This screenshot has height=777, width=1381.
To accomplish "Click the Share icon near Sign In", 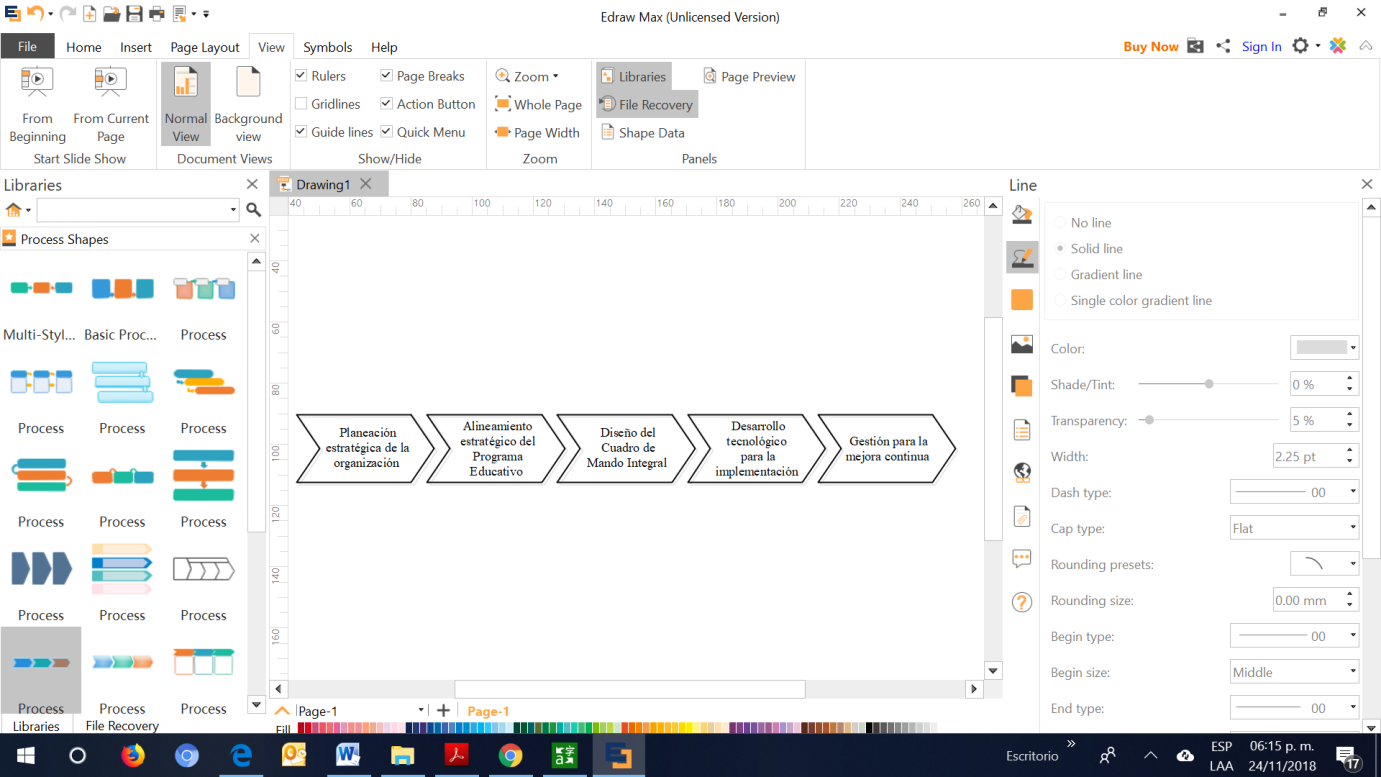I will tap(1223, 46).
